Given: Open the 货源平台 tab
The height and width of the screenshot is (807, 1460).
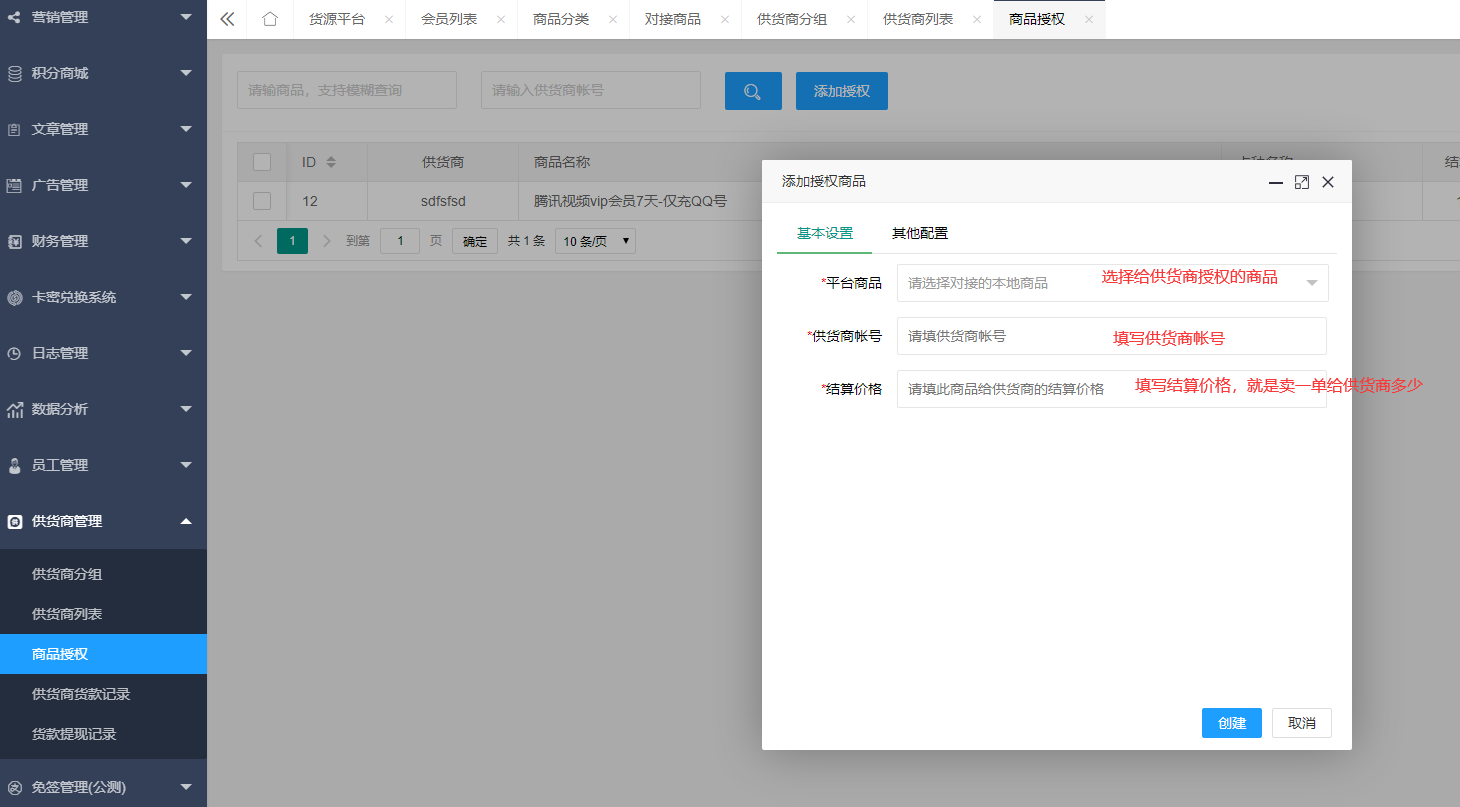Looking at the screenshot, I should tap(337, 19).
